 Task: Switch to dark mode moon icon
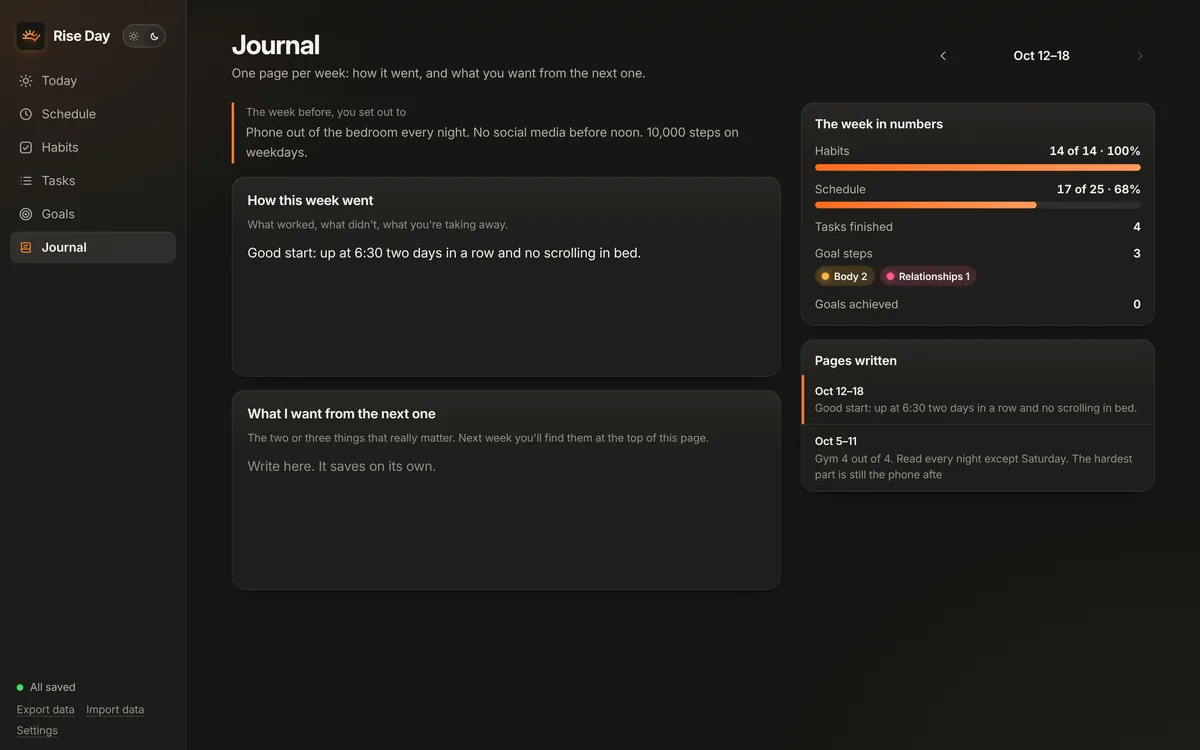155,36
